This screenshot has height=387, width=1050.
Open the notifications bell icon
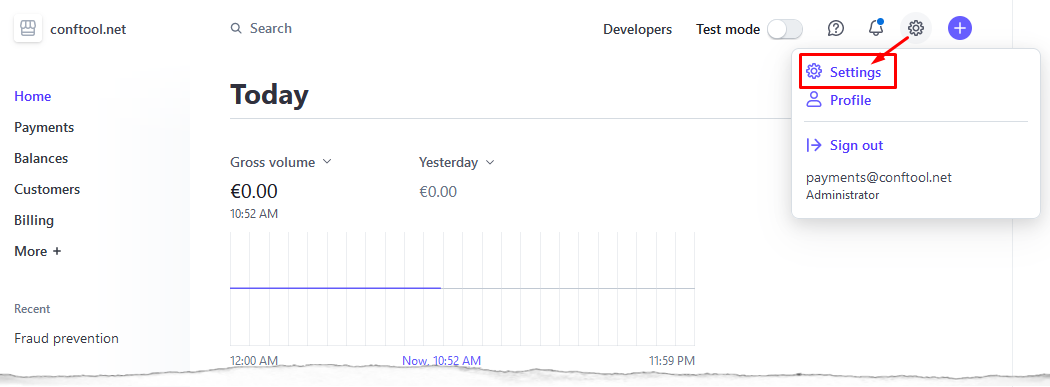pyautogui.click(x=875, y=28)
